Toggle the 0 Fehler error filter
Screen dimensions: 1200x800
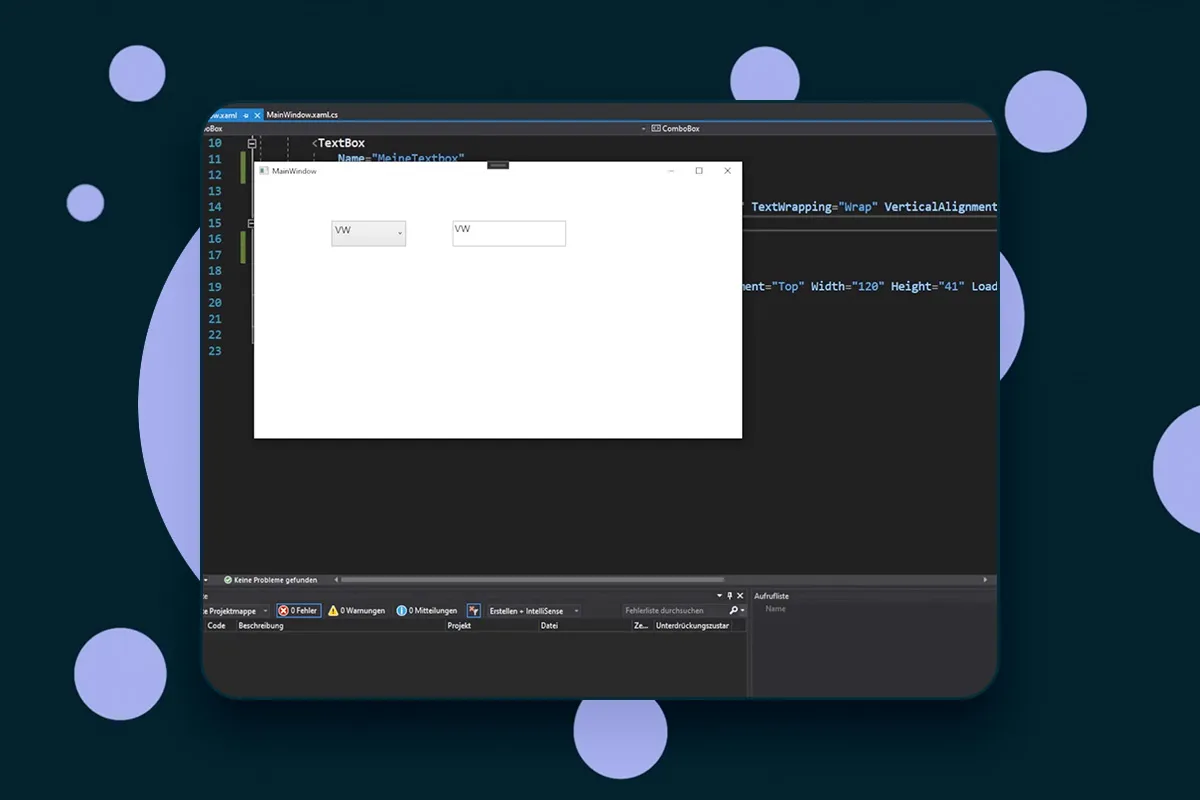tap(299, 610)
